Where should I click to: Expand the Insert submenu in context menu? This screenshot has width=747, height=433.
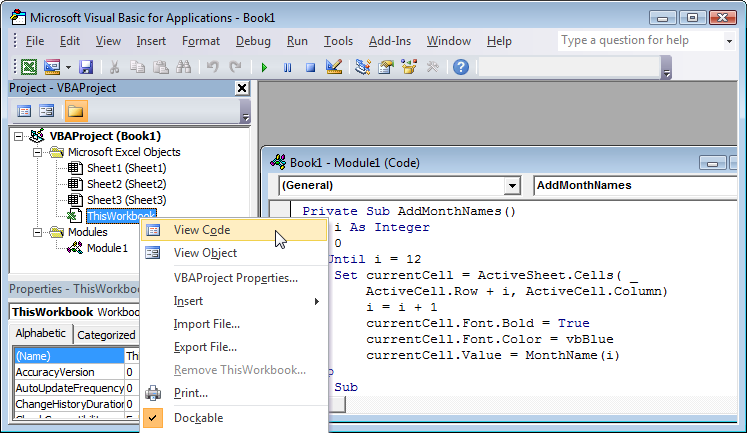point(234,301)
